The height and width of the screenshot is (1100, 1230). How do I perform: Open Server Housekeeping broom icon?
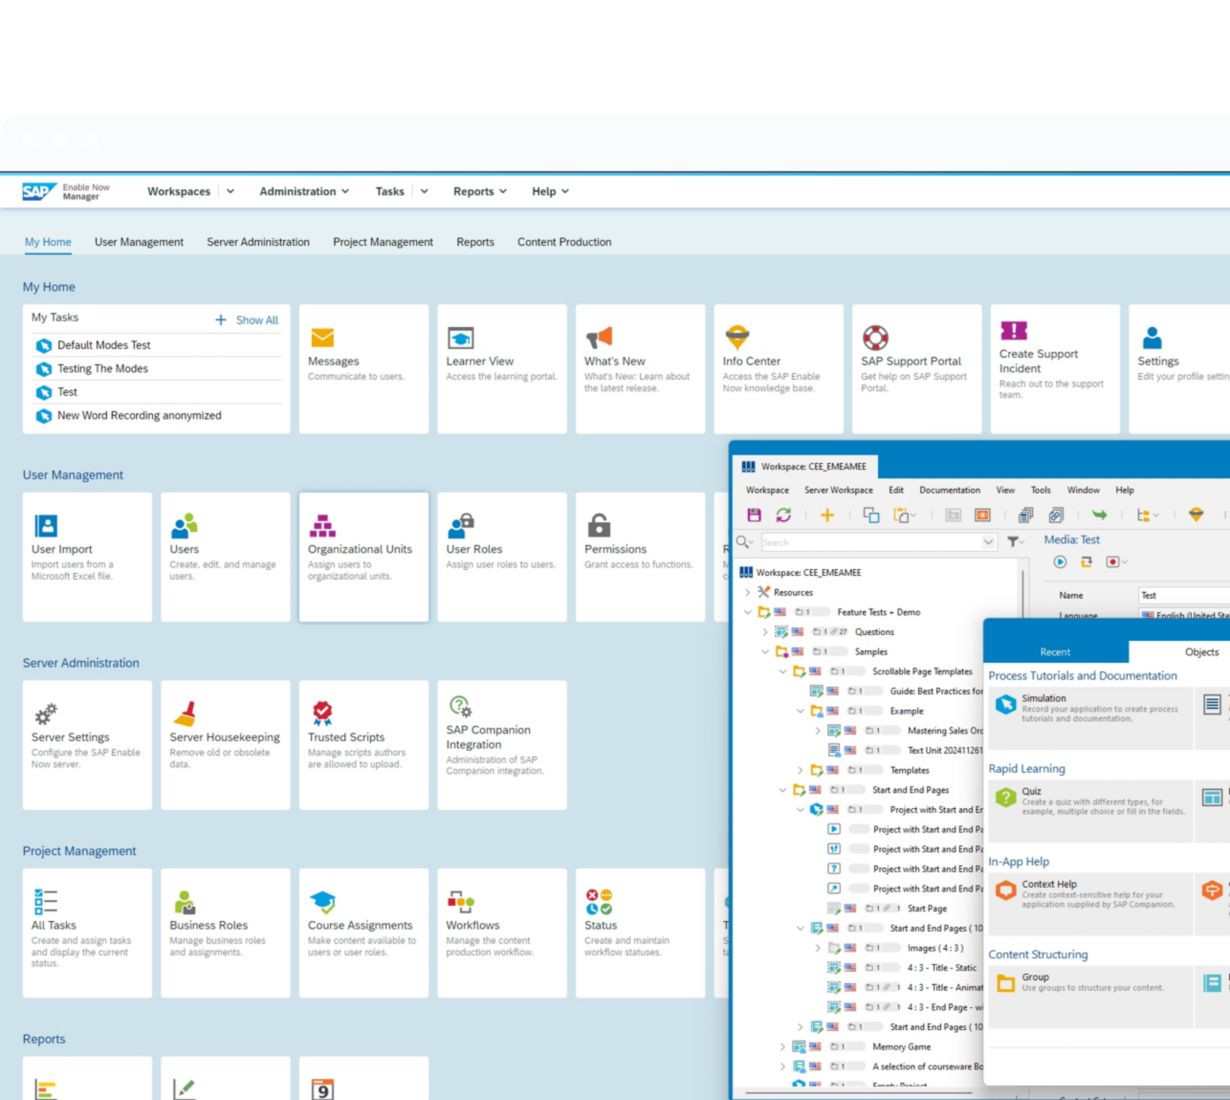coord(184,713)
